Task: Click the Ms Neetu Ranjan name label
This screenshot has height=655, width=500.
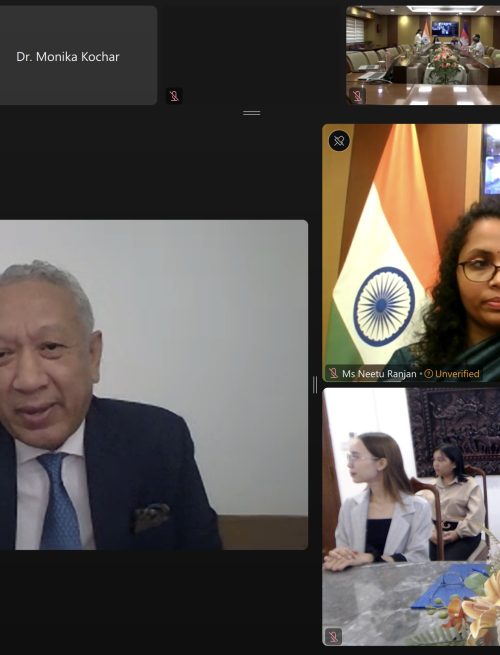Action: click(379, 373)
